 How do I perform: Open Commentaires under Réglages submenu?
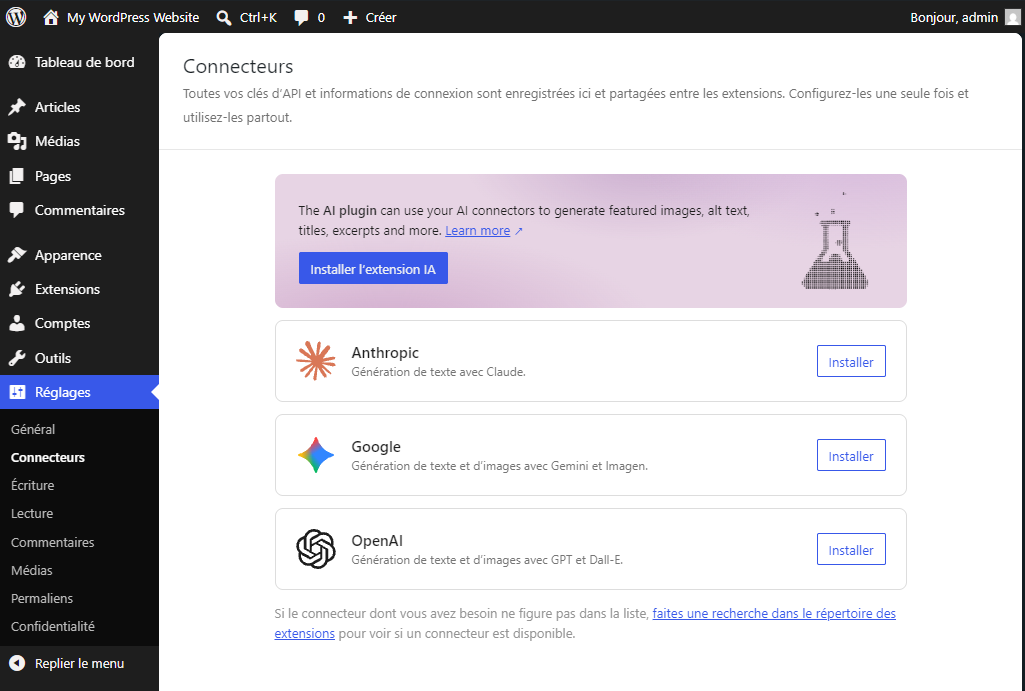click(52, 542)
